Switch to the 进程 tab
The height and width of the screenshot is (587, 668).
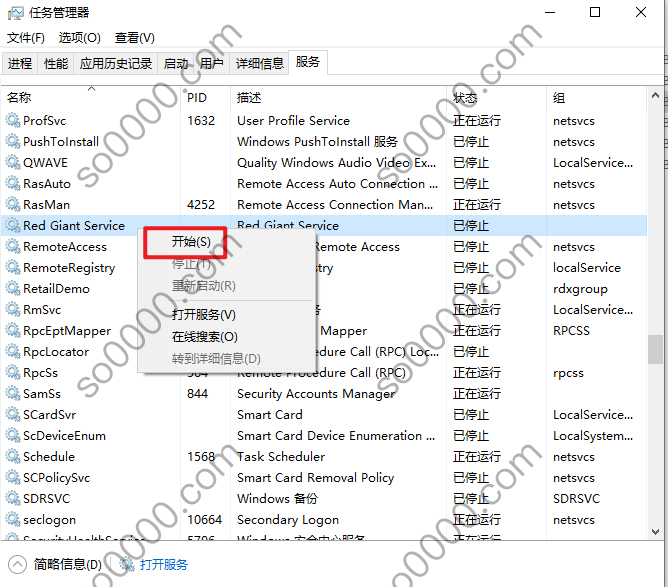(x=20, y=63)
